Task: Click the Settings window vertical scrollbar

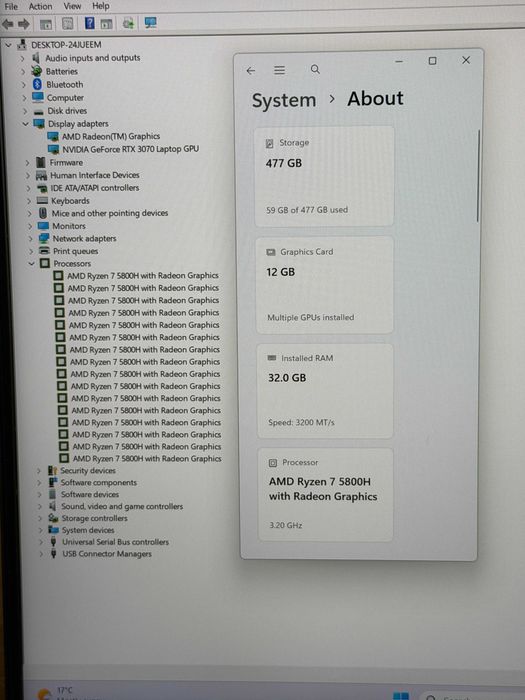Action: click(x=478, y=176)
